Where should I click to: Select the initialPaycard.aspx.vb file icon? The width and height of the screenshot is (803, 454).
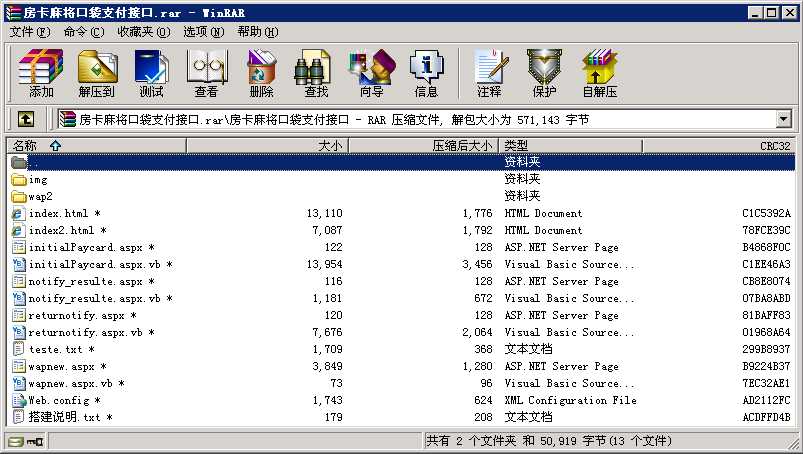(x=18, y=265)
